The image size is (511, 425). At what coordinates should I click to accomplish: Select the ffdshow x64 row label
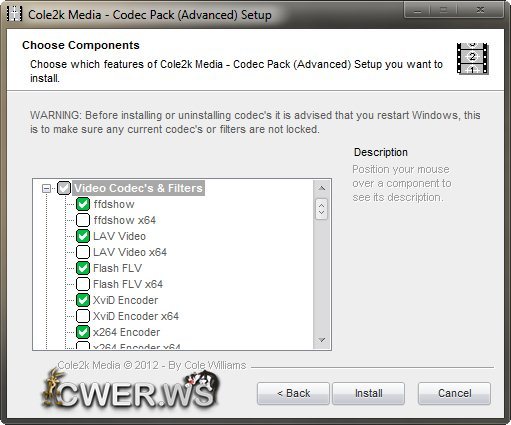pos(125,220)
